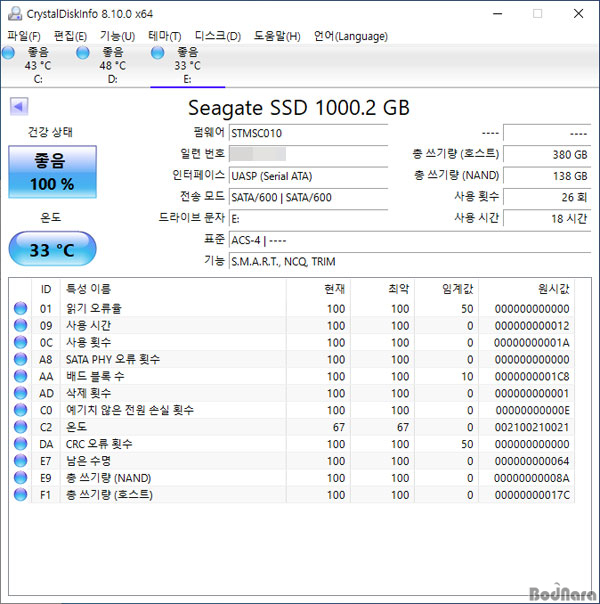
Task: Click the interface field UASP (Serial ATA)
Action: 308,176
